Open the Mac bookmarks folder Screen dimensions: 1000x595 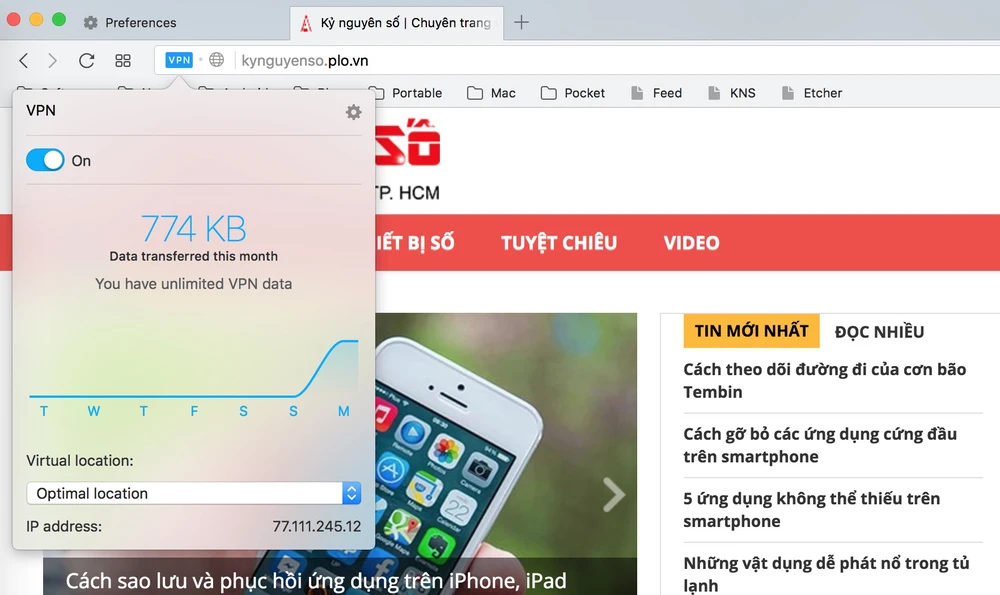pyautogui.click(x=491, y=93)
